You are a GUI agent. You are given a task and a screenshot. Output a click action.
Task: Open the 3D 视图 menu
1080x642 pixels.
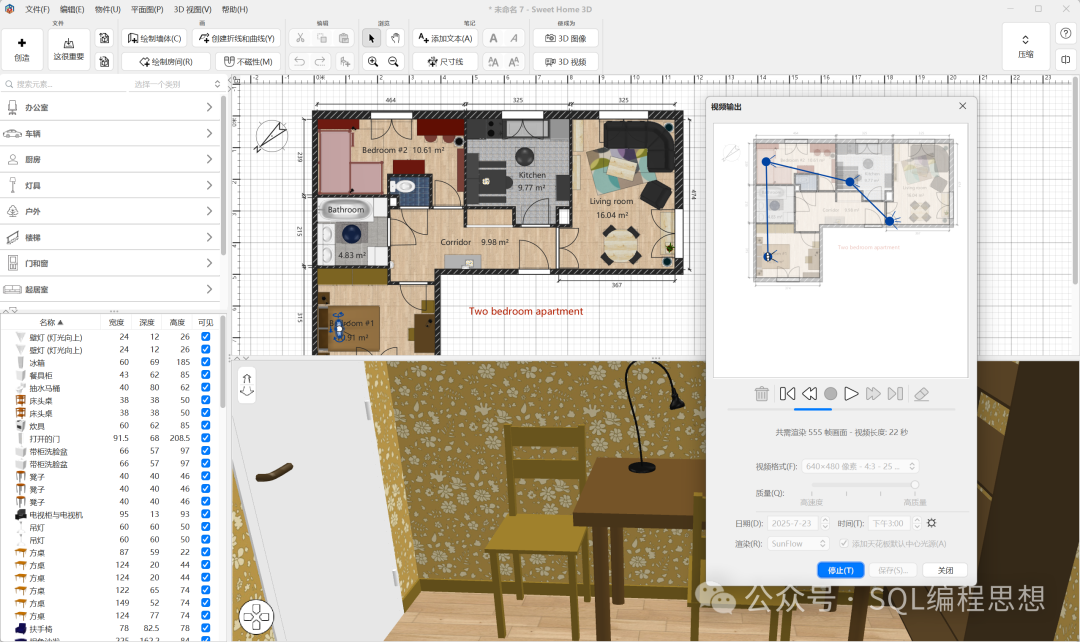point(193,9)
